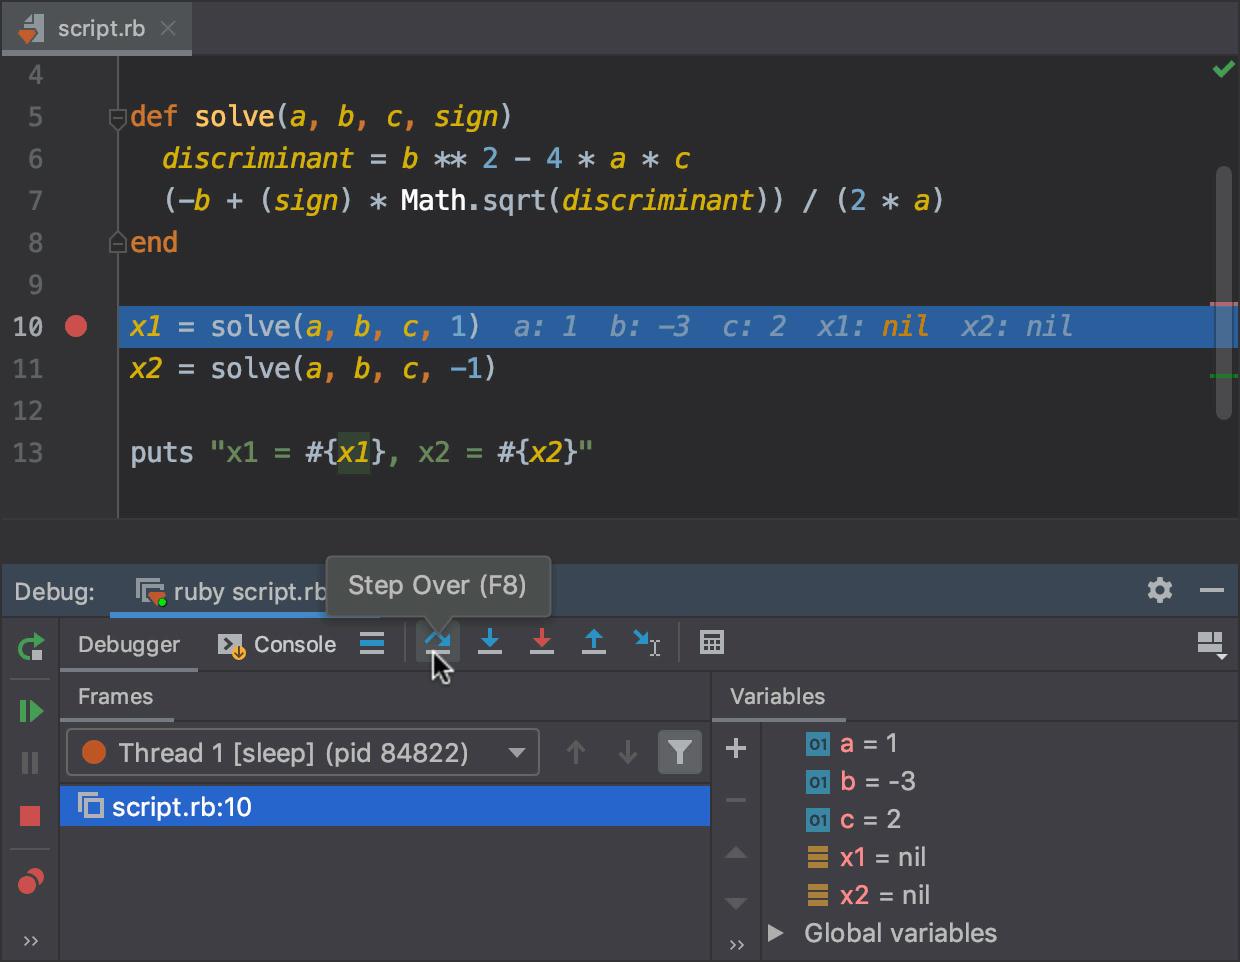Click the Step Out icon
1240x962 pixels.
[593, 643]
